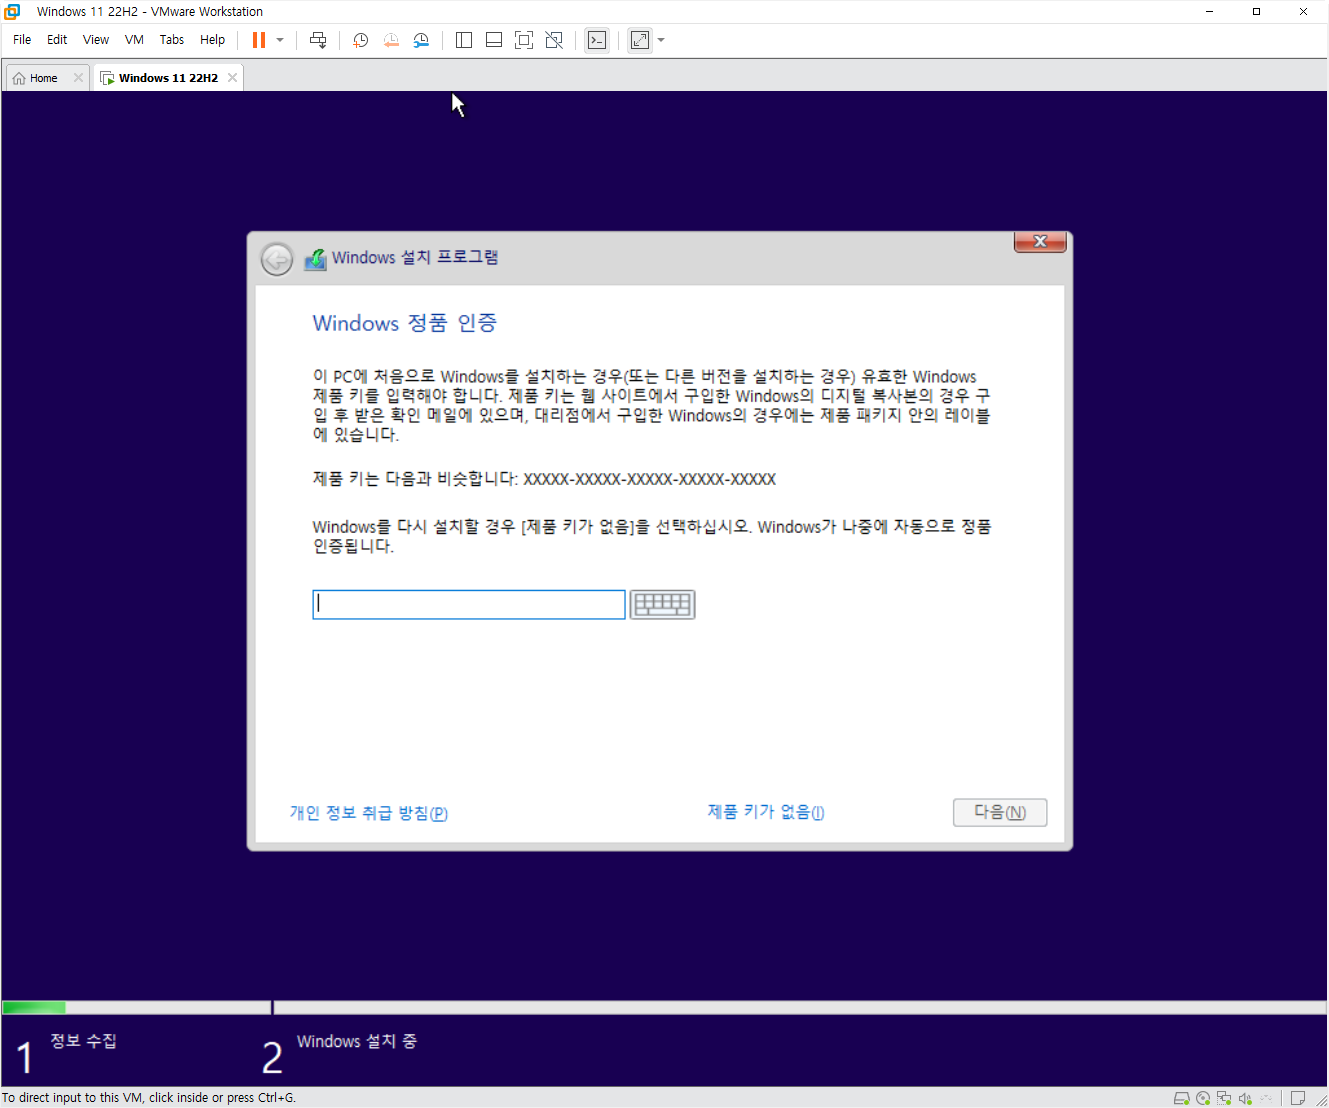Click the sample key text XXXXX-XXXXX-XXXXX-XXXXX-XXXXX
Image resolution: width=1329 pixels, height=1108 pixels.
click(650, 479)
